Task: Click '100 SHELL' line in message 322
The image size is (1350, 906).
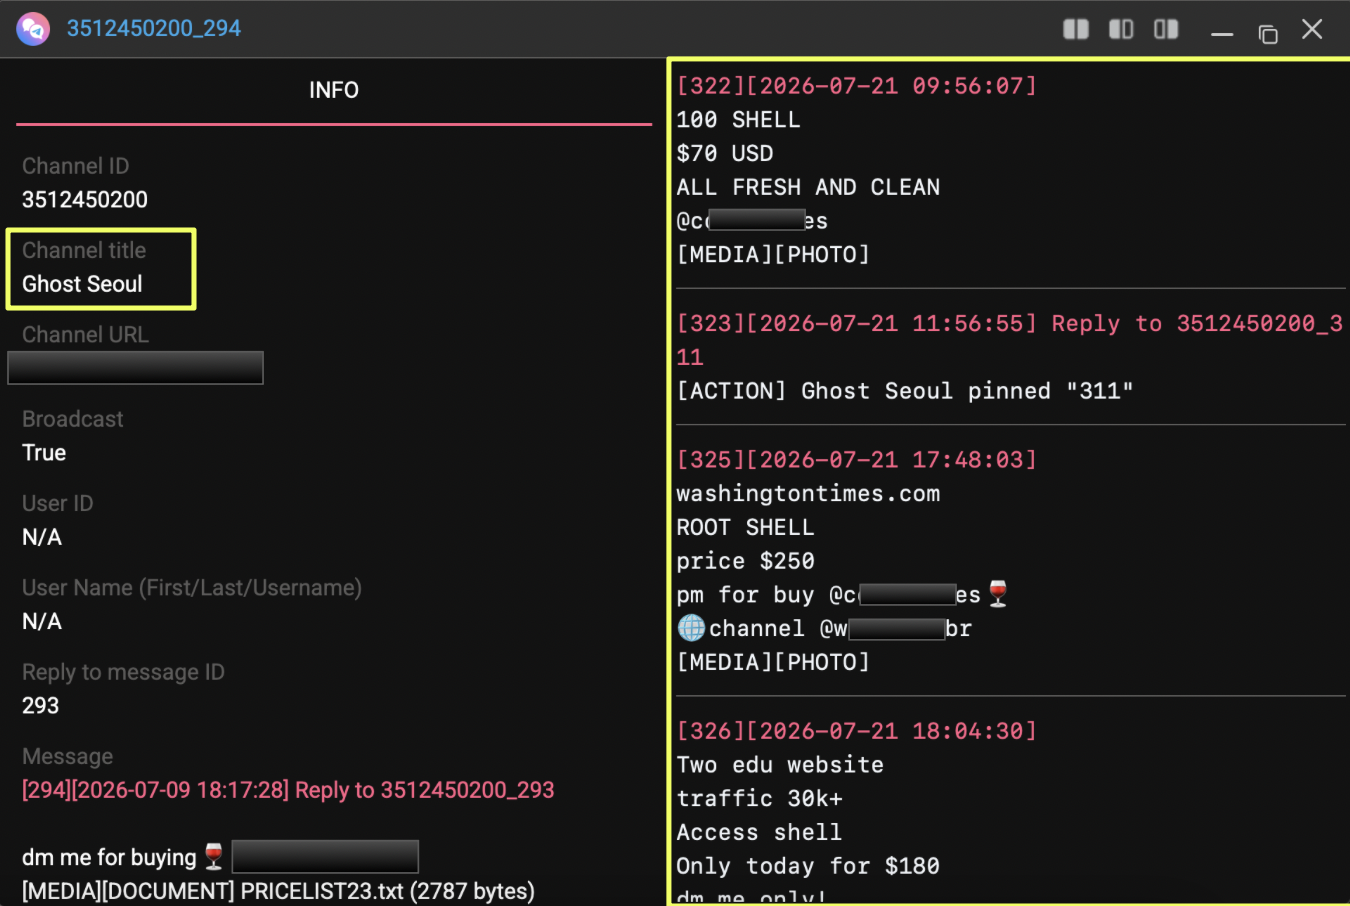Action: (x=738, y=120)
